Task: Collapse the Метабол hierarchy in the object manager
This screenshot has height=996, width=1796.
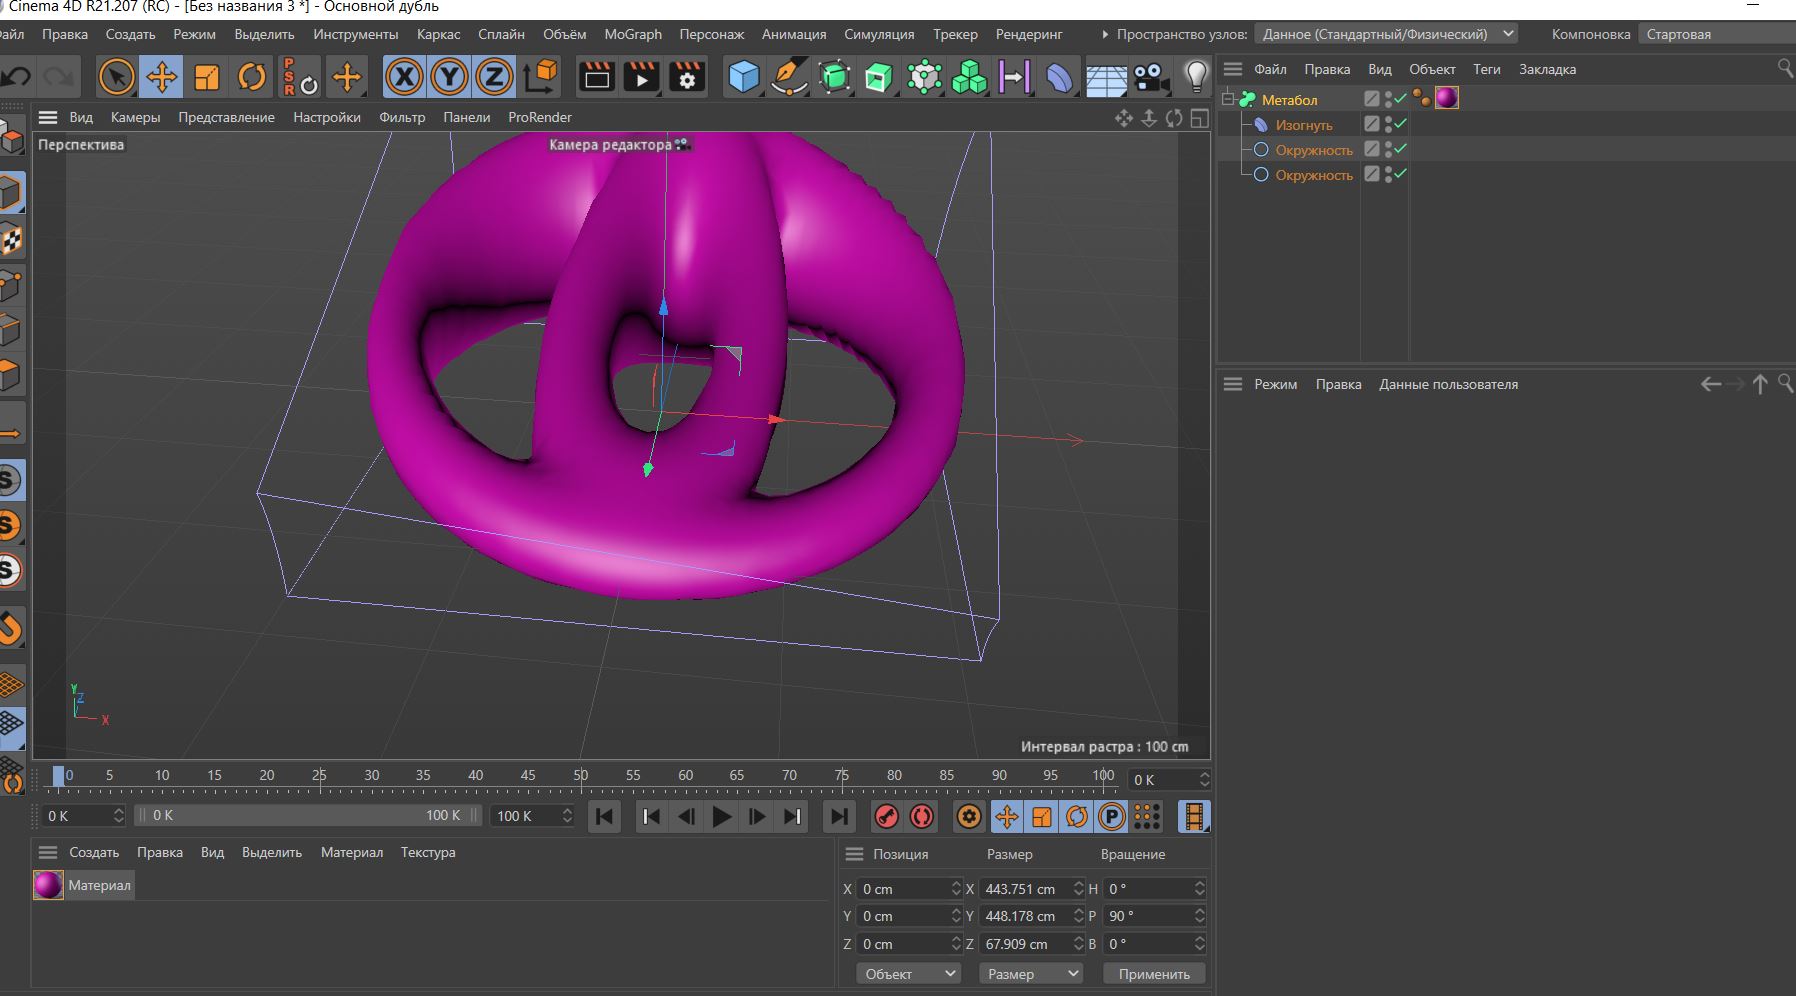Action: tap(1230, 97)
